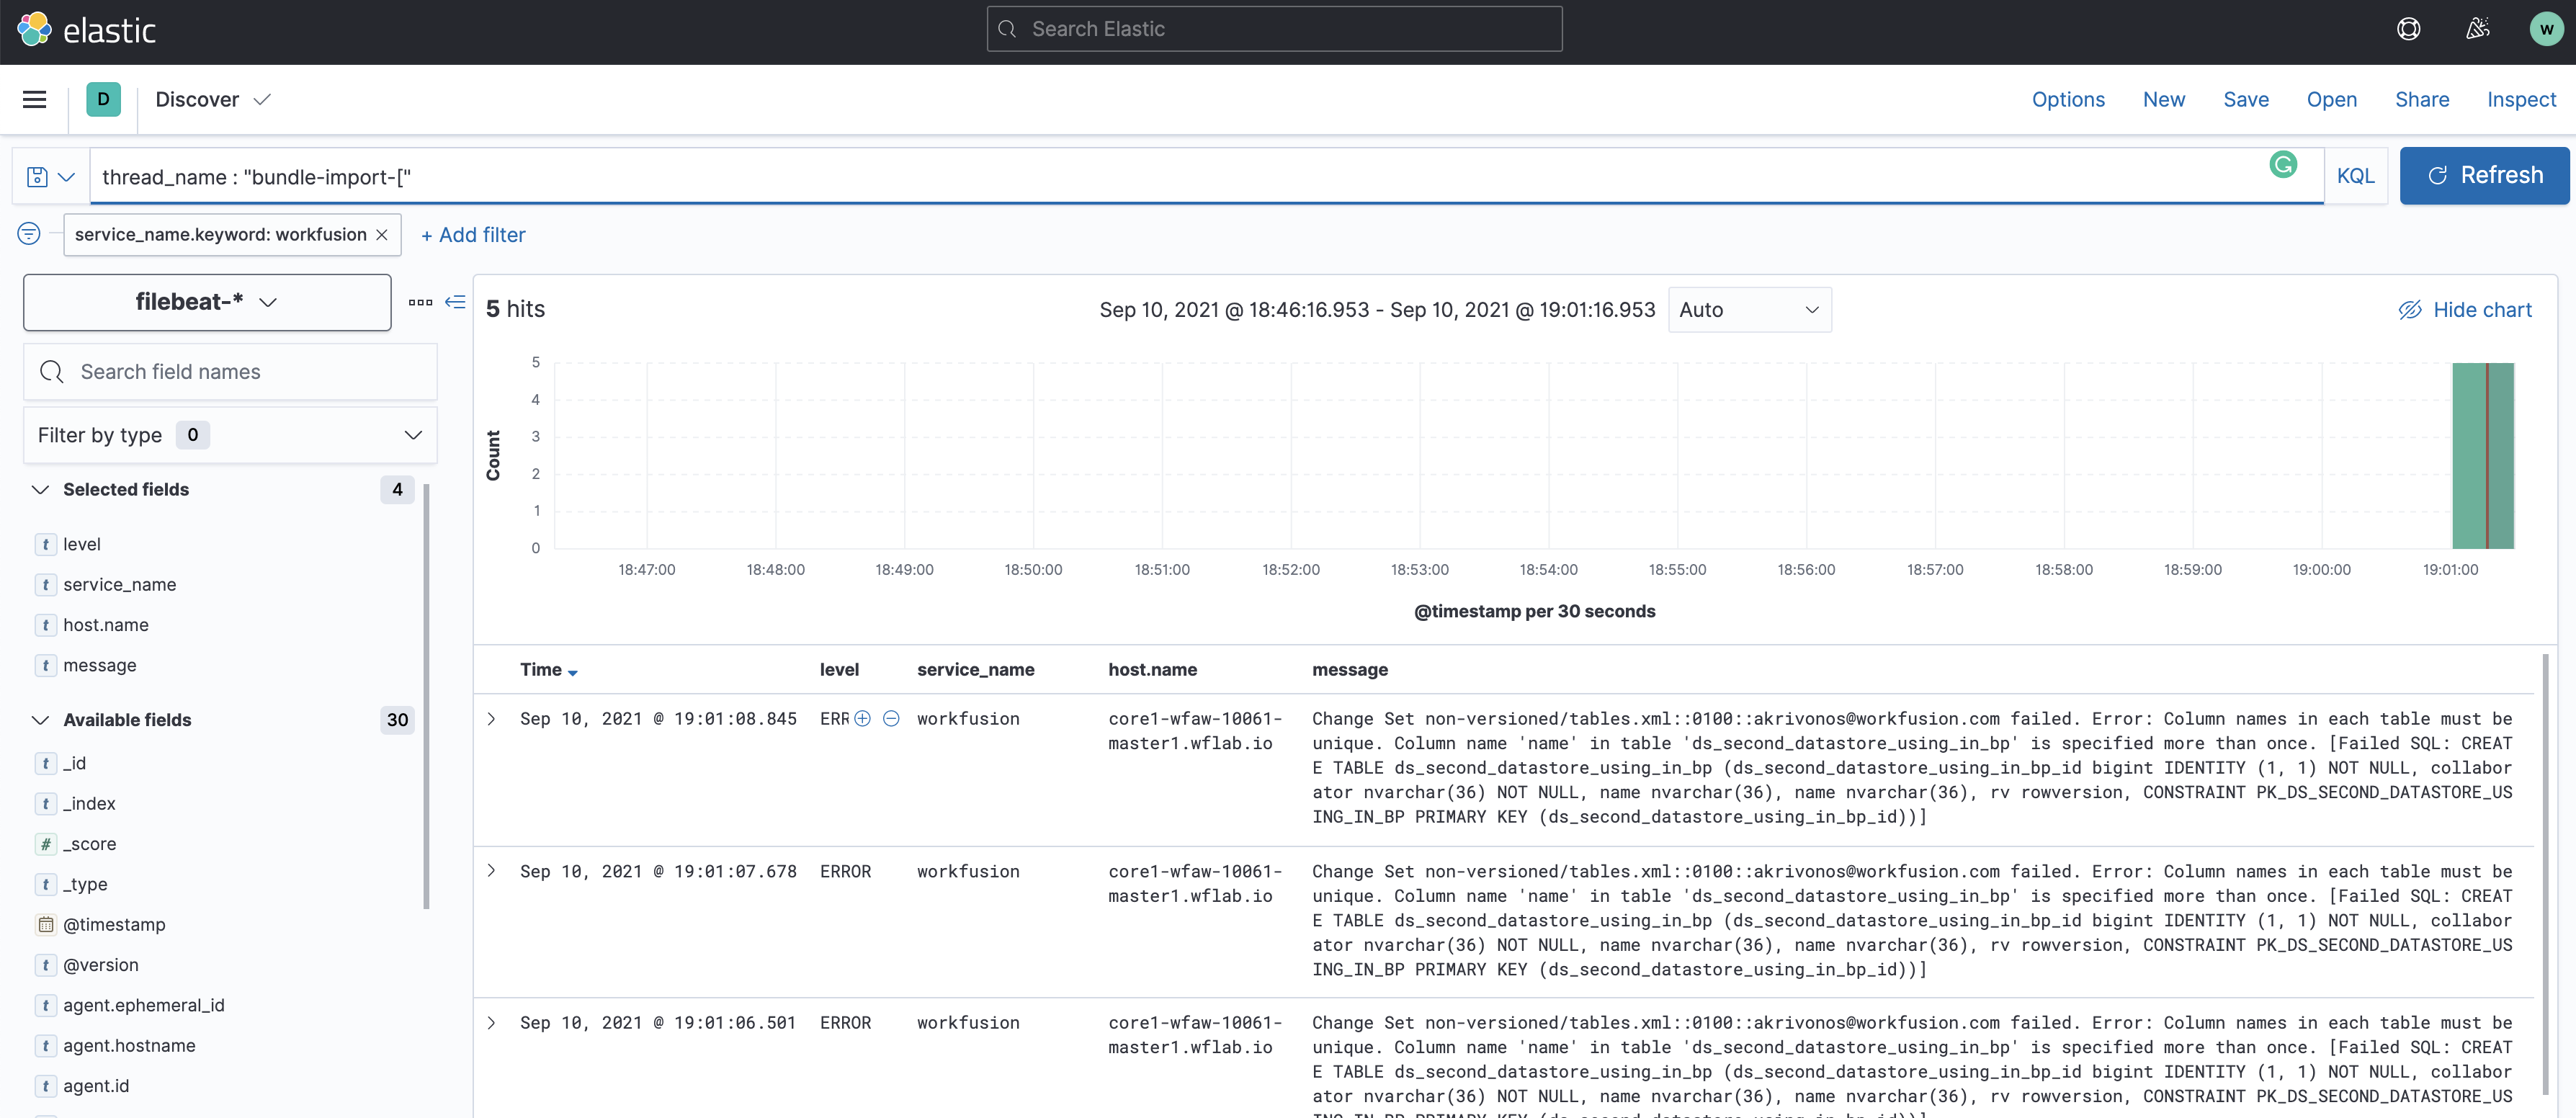Collapse the Selected fields section
Screen dimensions: 2576x1118
40,490
